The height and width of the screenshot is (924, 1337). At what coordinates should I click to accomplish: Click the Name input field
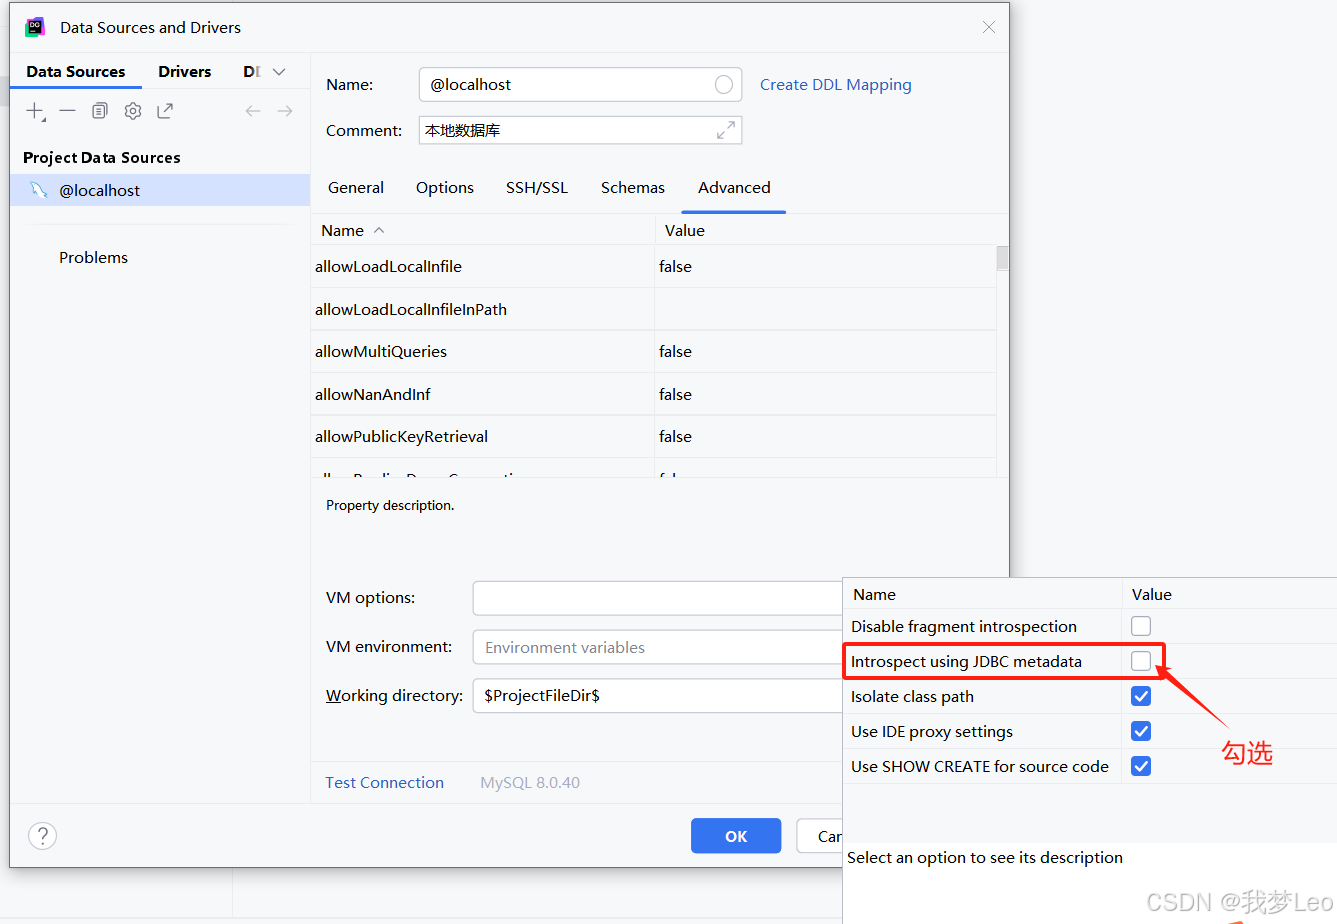click(580, 85)
